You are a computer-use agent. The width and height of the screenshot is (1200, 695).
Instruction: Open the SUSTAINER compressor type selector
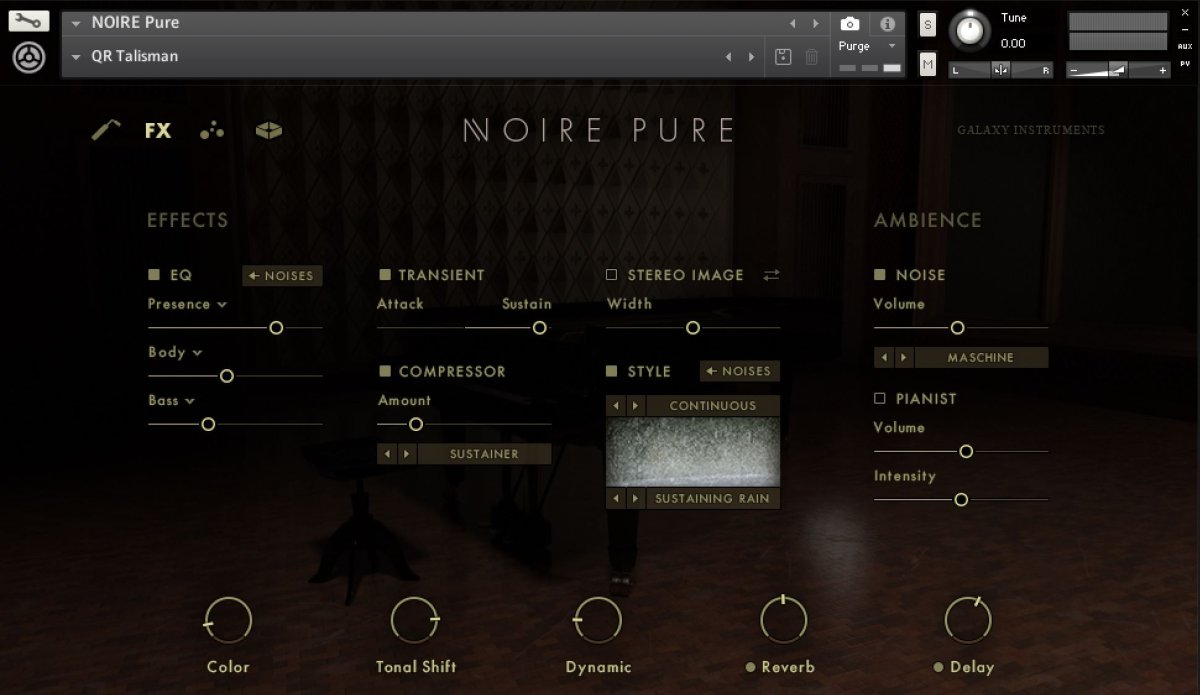484,454
